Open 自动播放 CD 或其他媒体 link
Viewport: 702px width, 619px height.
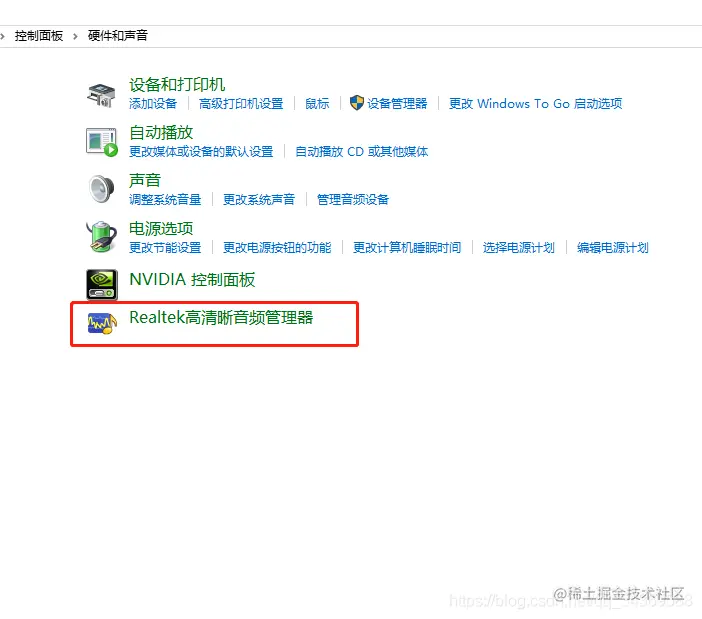click(362, 152)
